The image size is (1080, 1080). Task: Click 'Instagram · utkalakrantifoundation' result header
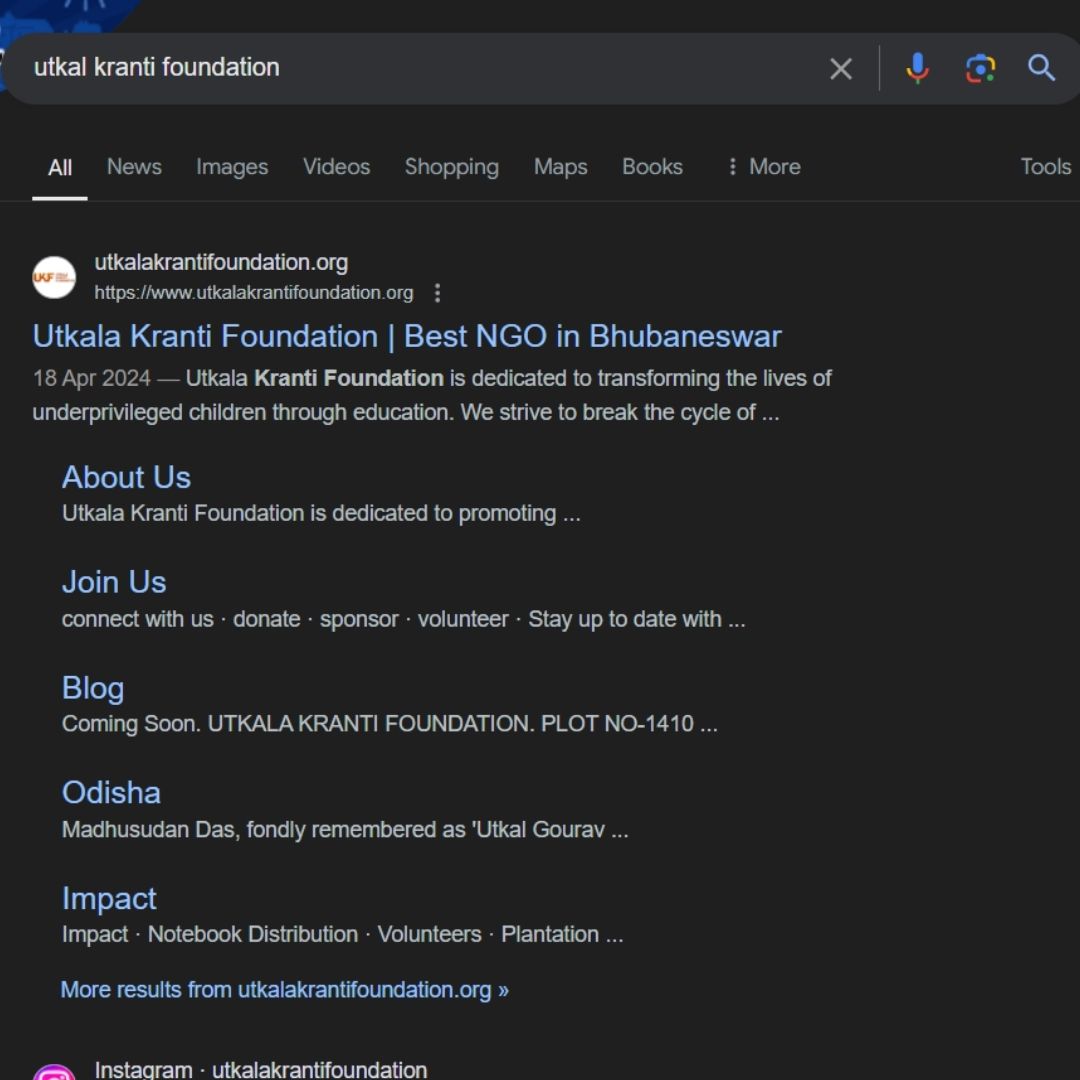[260, 1070]
